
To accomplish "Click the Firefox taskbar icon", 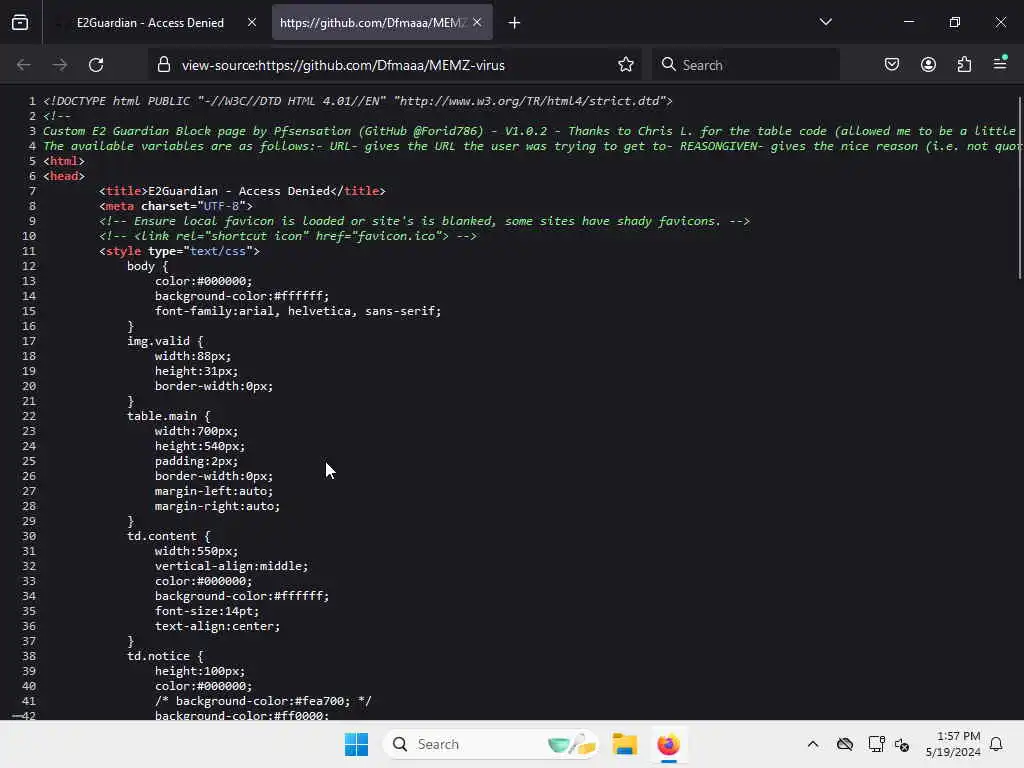I will pyautogui.click(x=668, y=744).
